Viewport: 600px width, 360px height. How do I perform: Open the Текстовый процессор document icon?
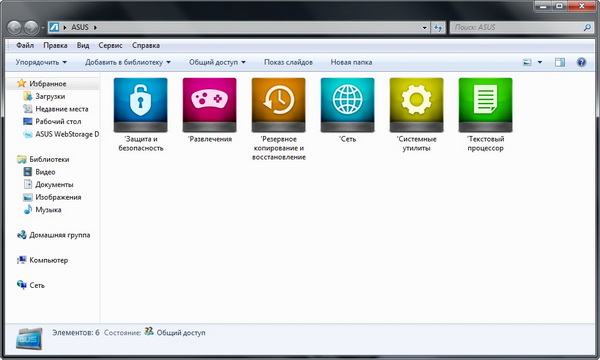pos(485,105)
